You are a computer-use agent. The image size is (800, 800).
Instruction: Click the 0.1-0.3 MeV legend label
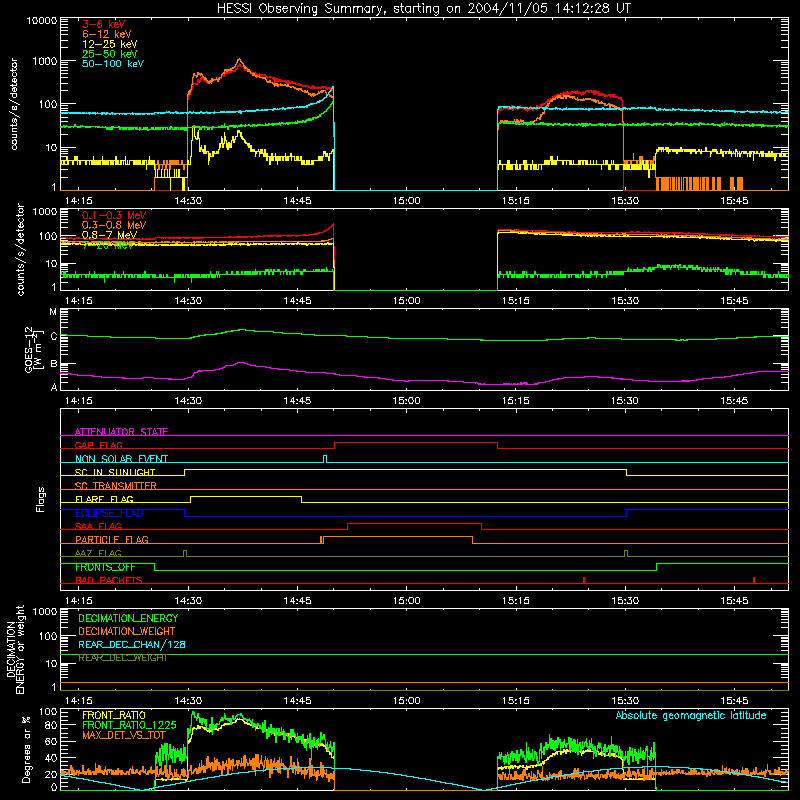tap(114, 215)
